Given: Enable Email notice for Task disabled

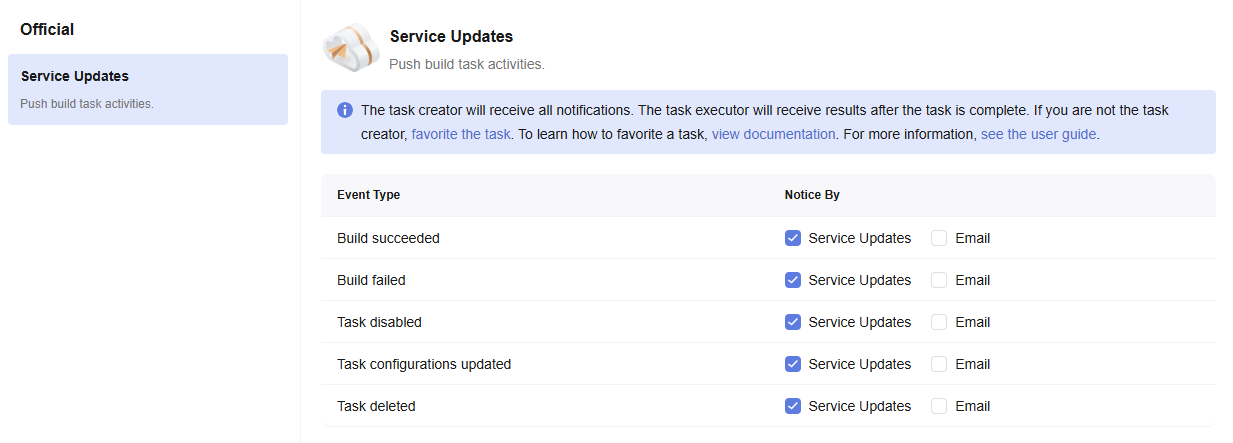Looking at the screenshot, I should click(x=939, y=322).
